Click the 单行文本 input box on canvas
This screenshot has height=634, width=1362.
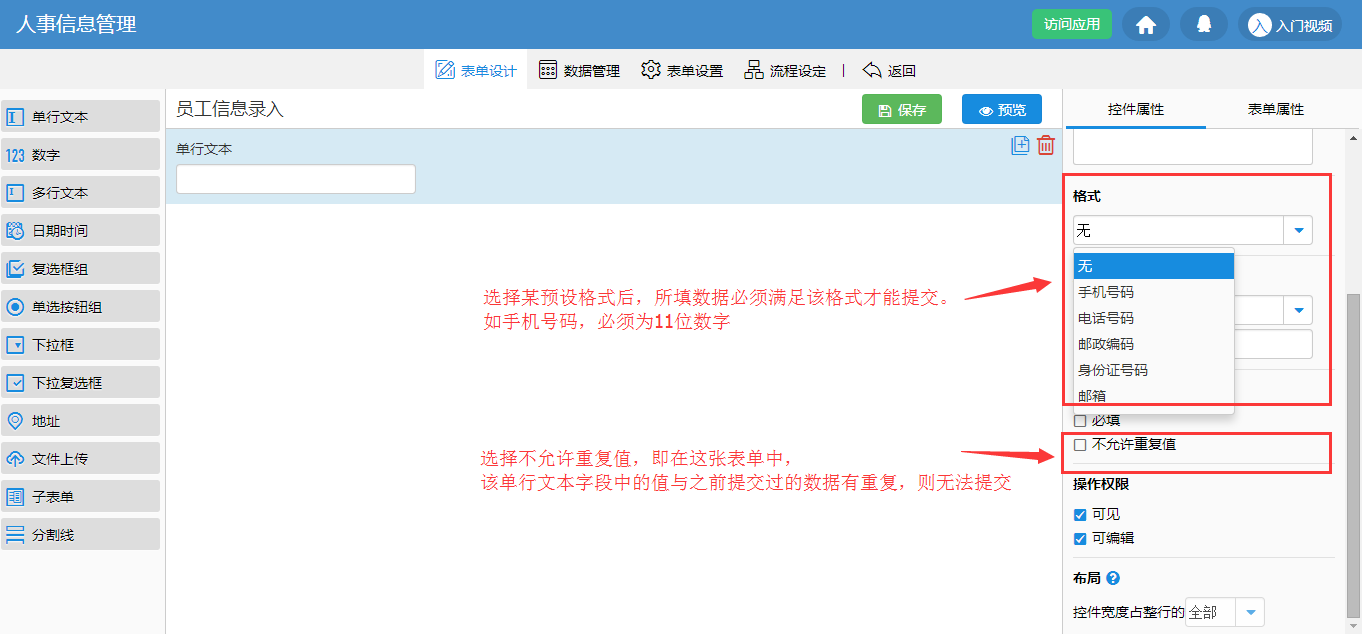[x=296, y=179]
